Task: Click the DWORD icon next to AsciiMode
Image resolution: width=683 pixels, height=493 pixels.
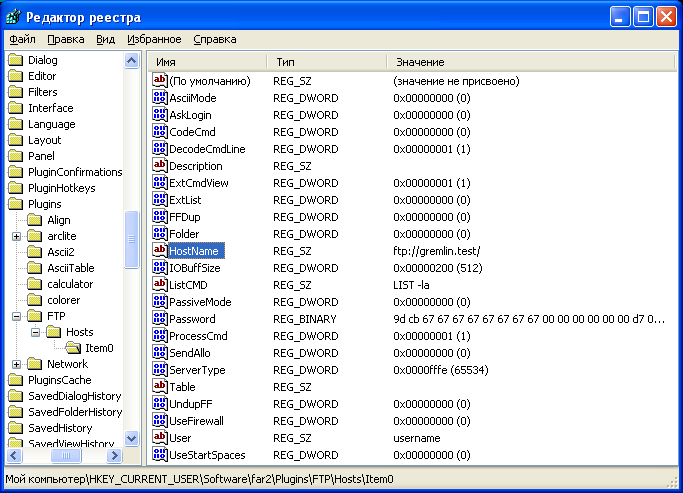Action: point(160,98)
